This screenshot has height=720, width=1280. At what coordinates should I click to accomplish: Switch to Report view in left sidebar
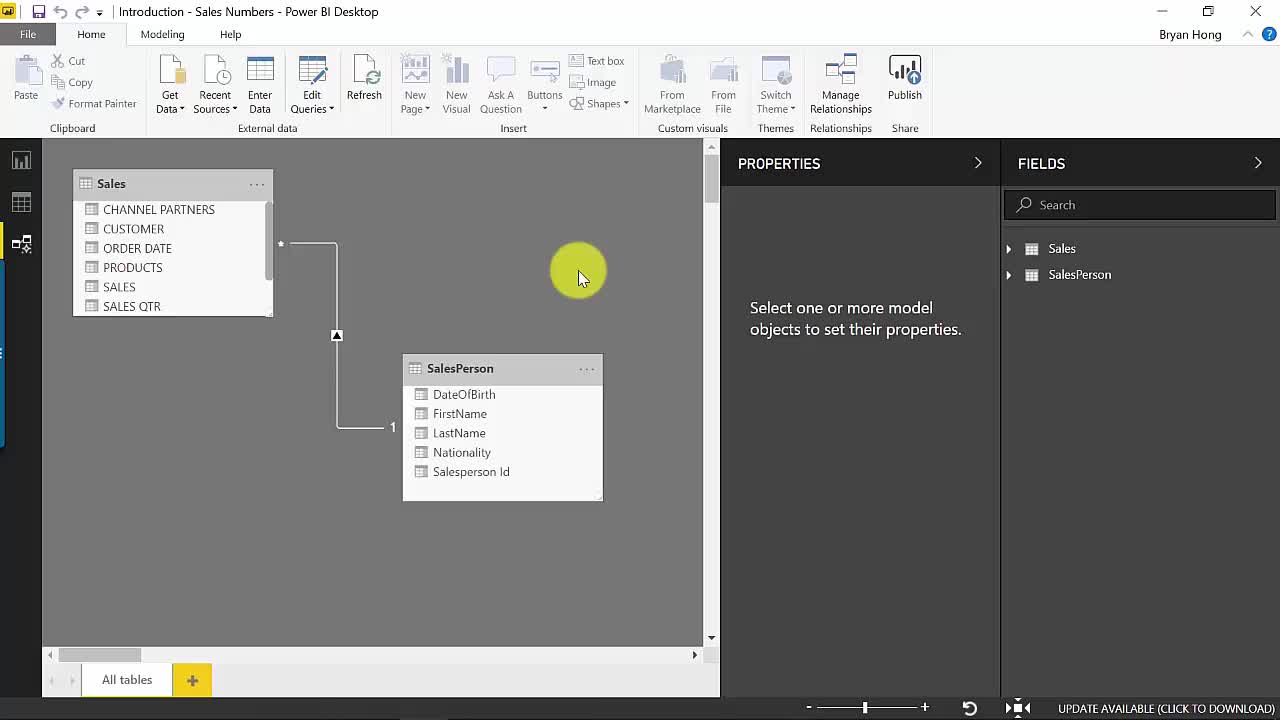21,161
